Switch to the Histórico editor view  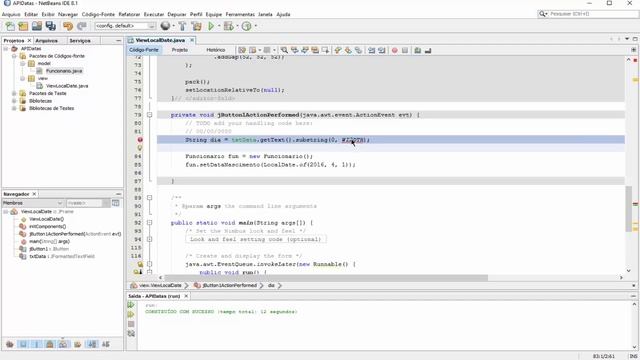[x=216, y=50]
